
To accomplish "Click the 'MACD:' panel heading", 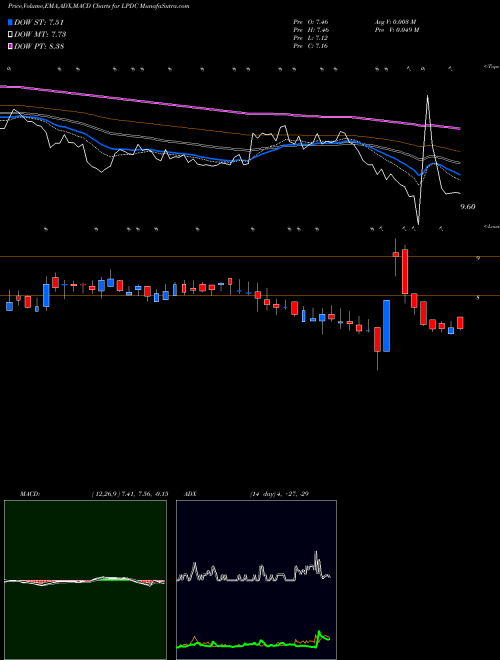I will click(x=30, y=494).
